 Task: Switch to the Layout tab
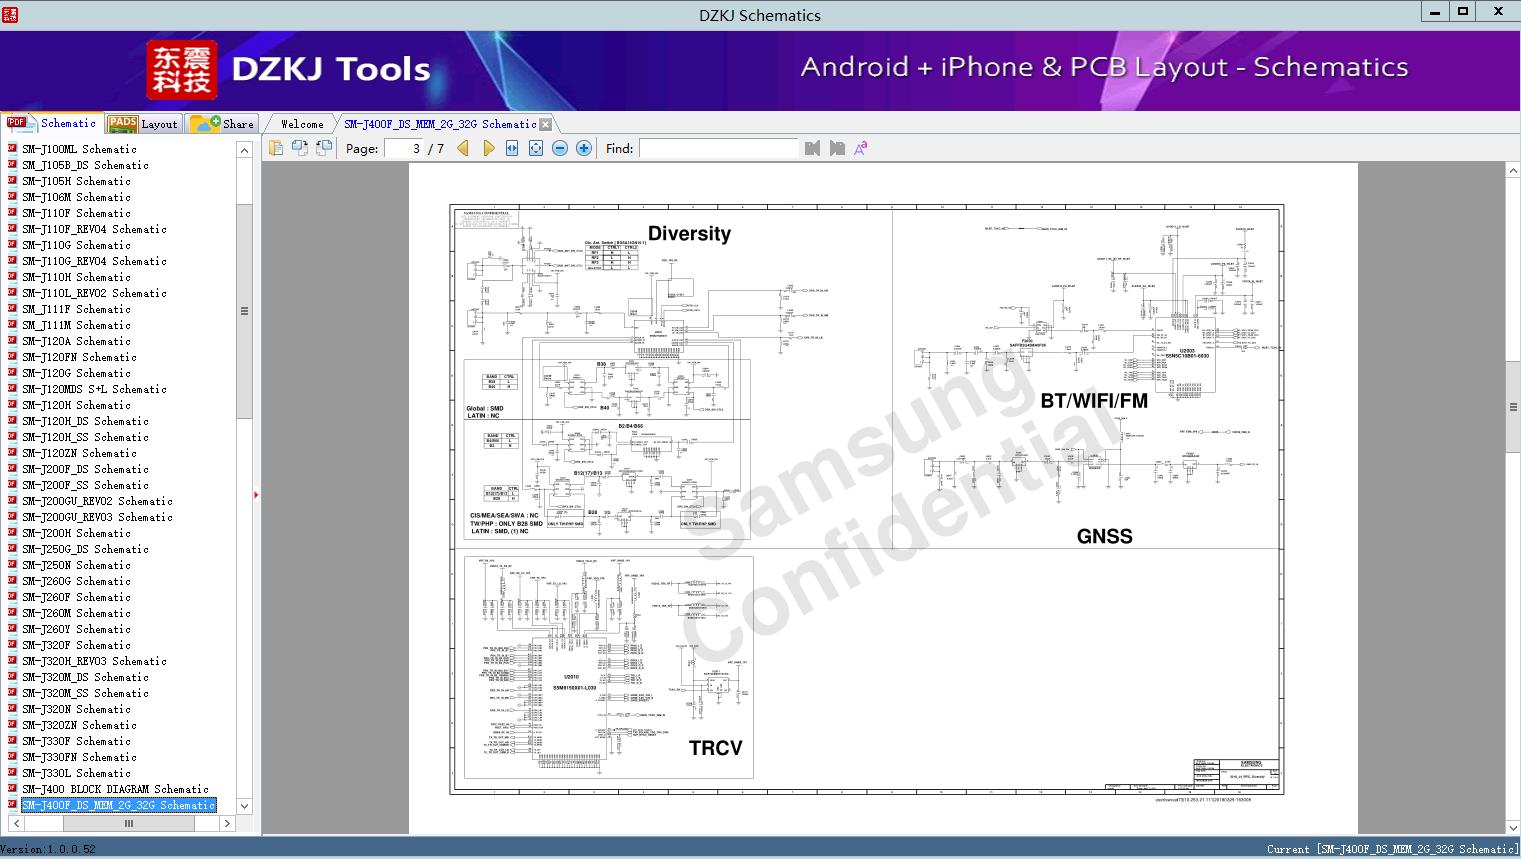(142, 124)
